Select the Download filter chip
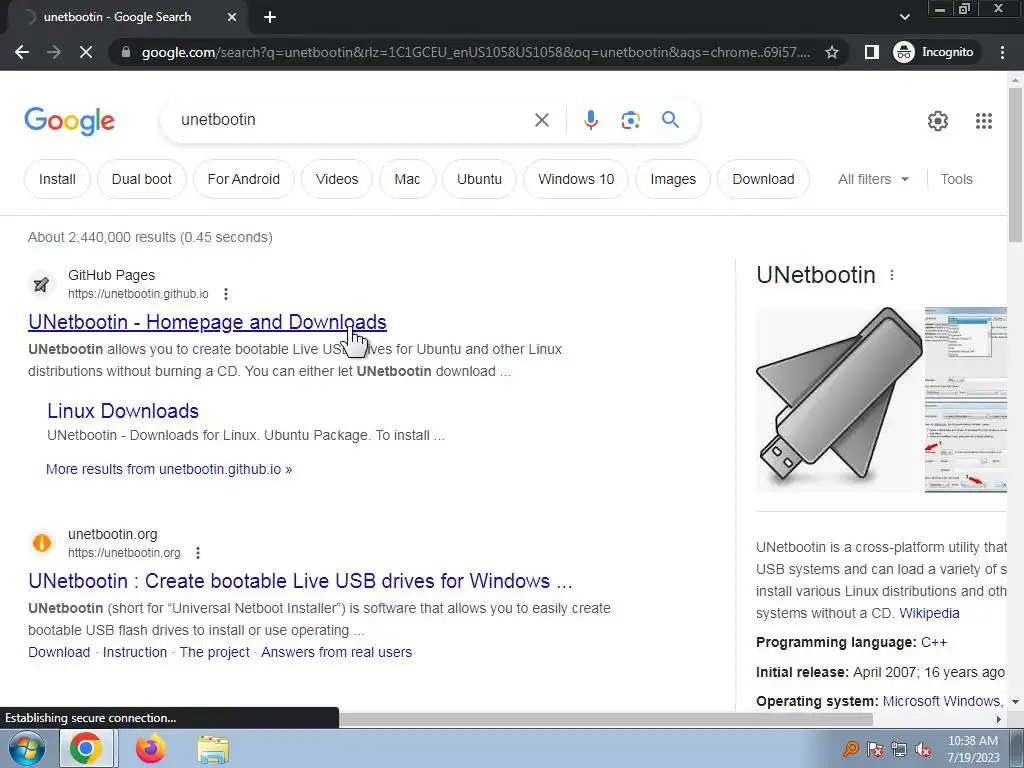 [x=763, y=179]
